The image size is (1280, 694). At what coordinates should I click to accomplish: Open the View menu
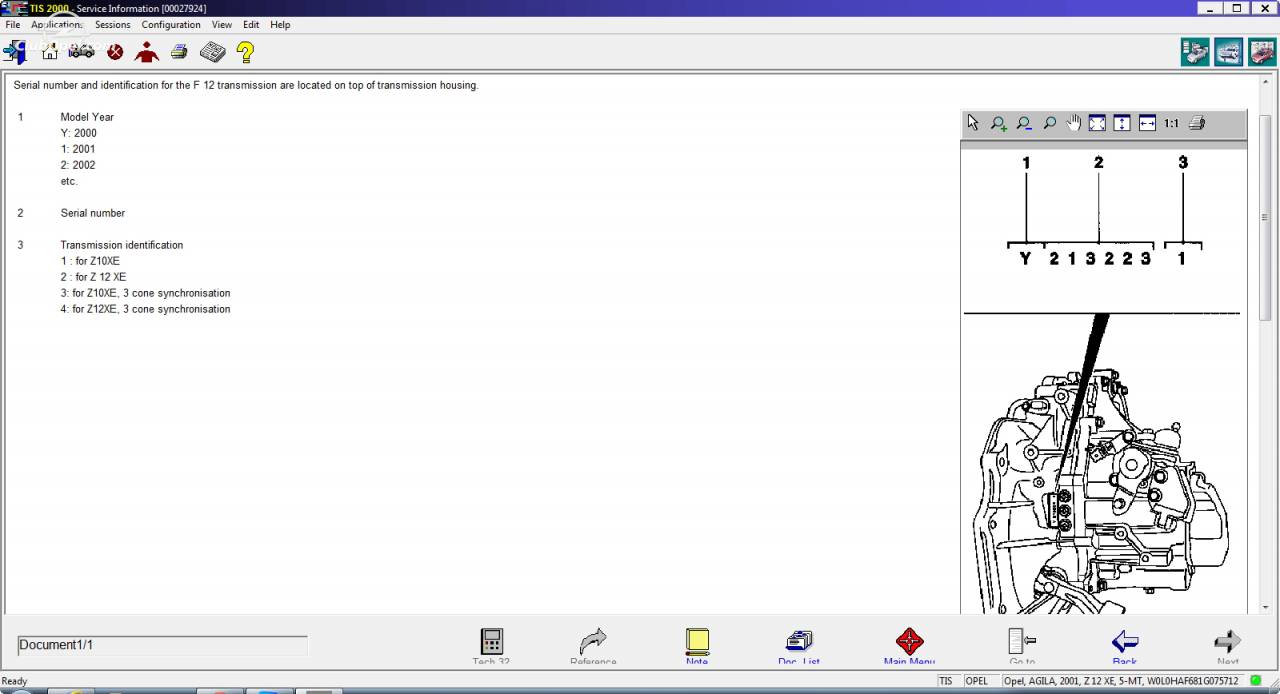[x=222, y=25]
